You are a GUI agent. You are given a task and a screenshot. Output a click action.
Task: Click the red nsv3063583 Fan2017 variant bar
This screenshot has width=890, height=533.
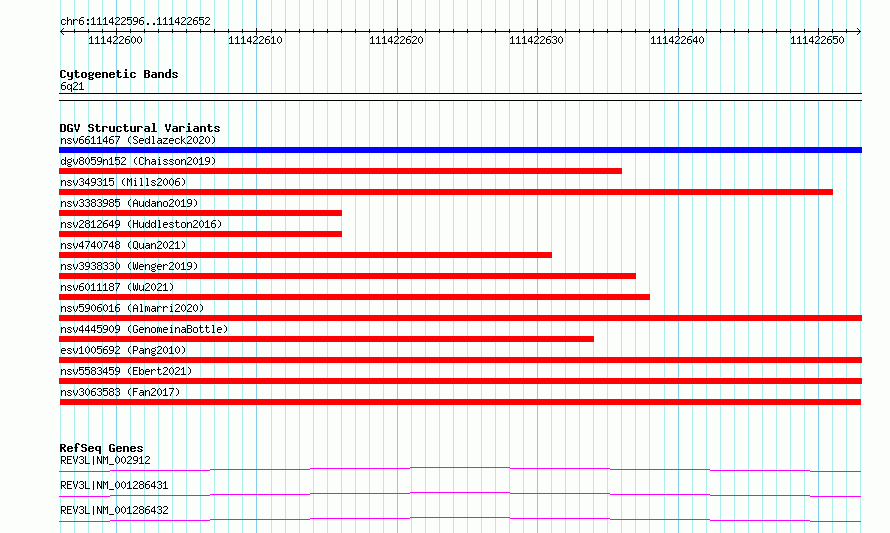point(460,402)
